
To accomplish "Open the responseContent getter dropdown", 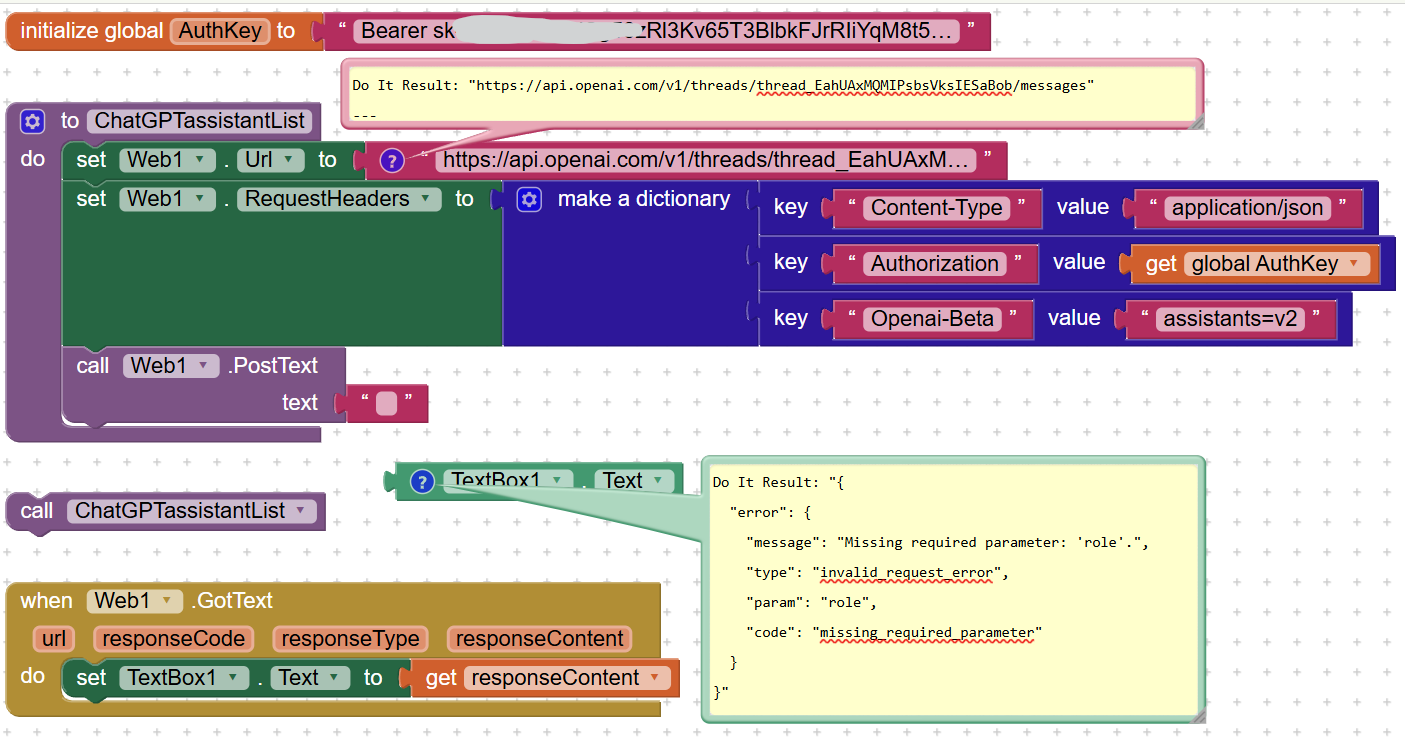I will coord(655,678).
